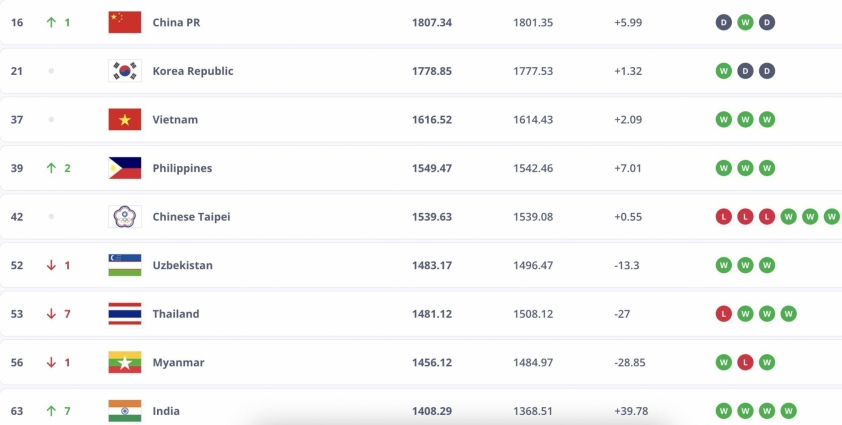
Task: Click Korea Republic's green W result badge
Action: pyautogui.click(x=723, y=71)
